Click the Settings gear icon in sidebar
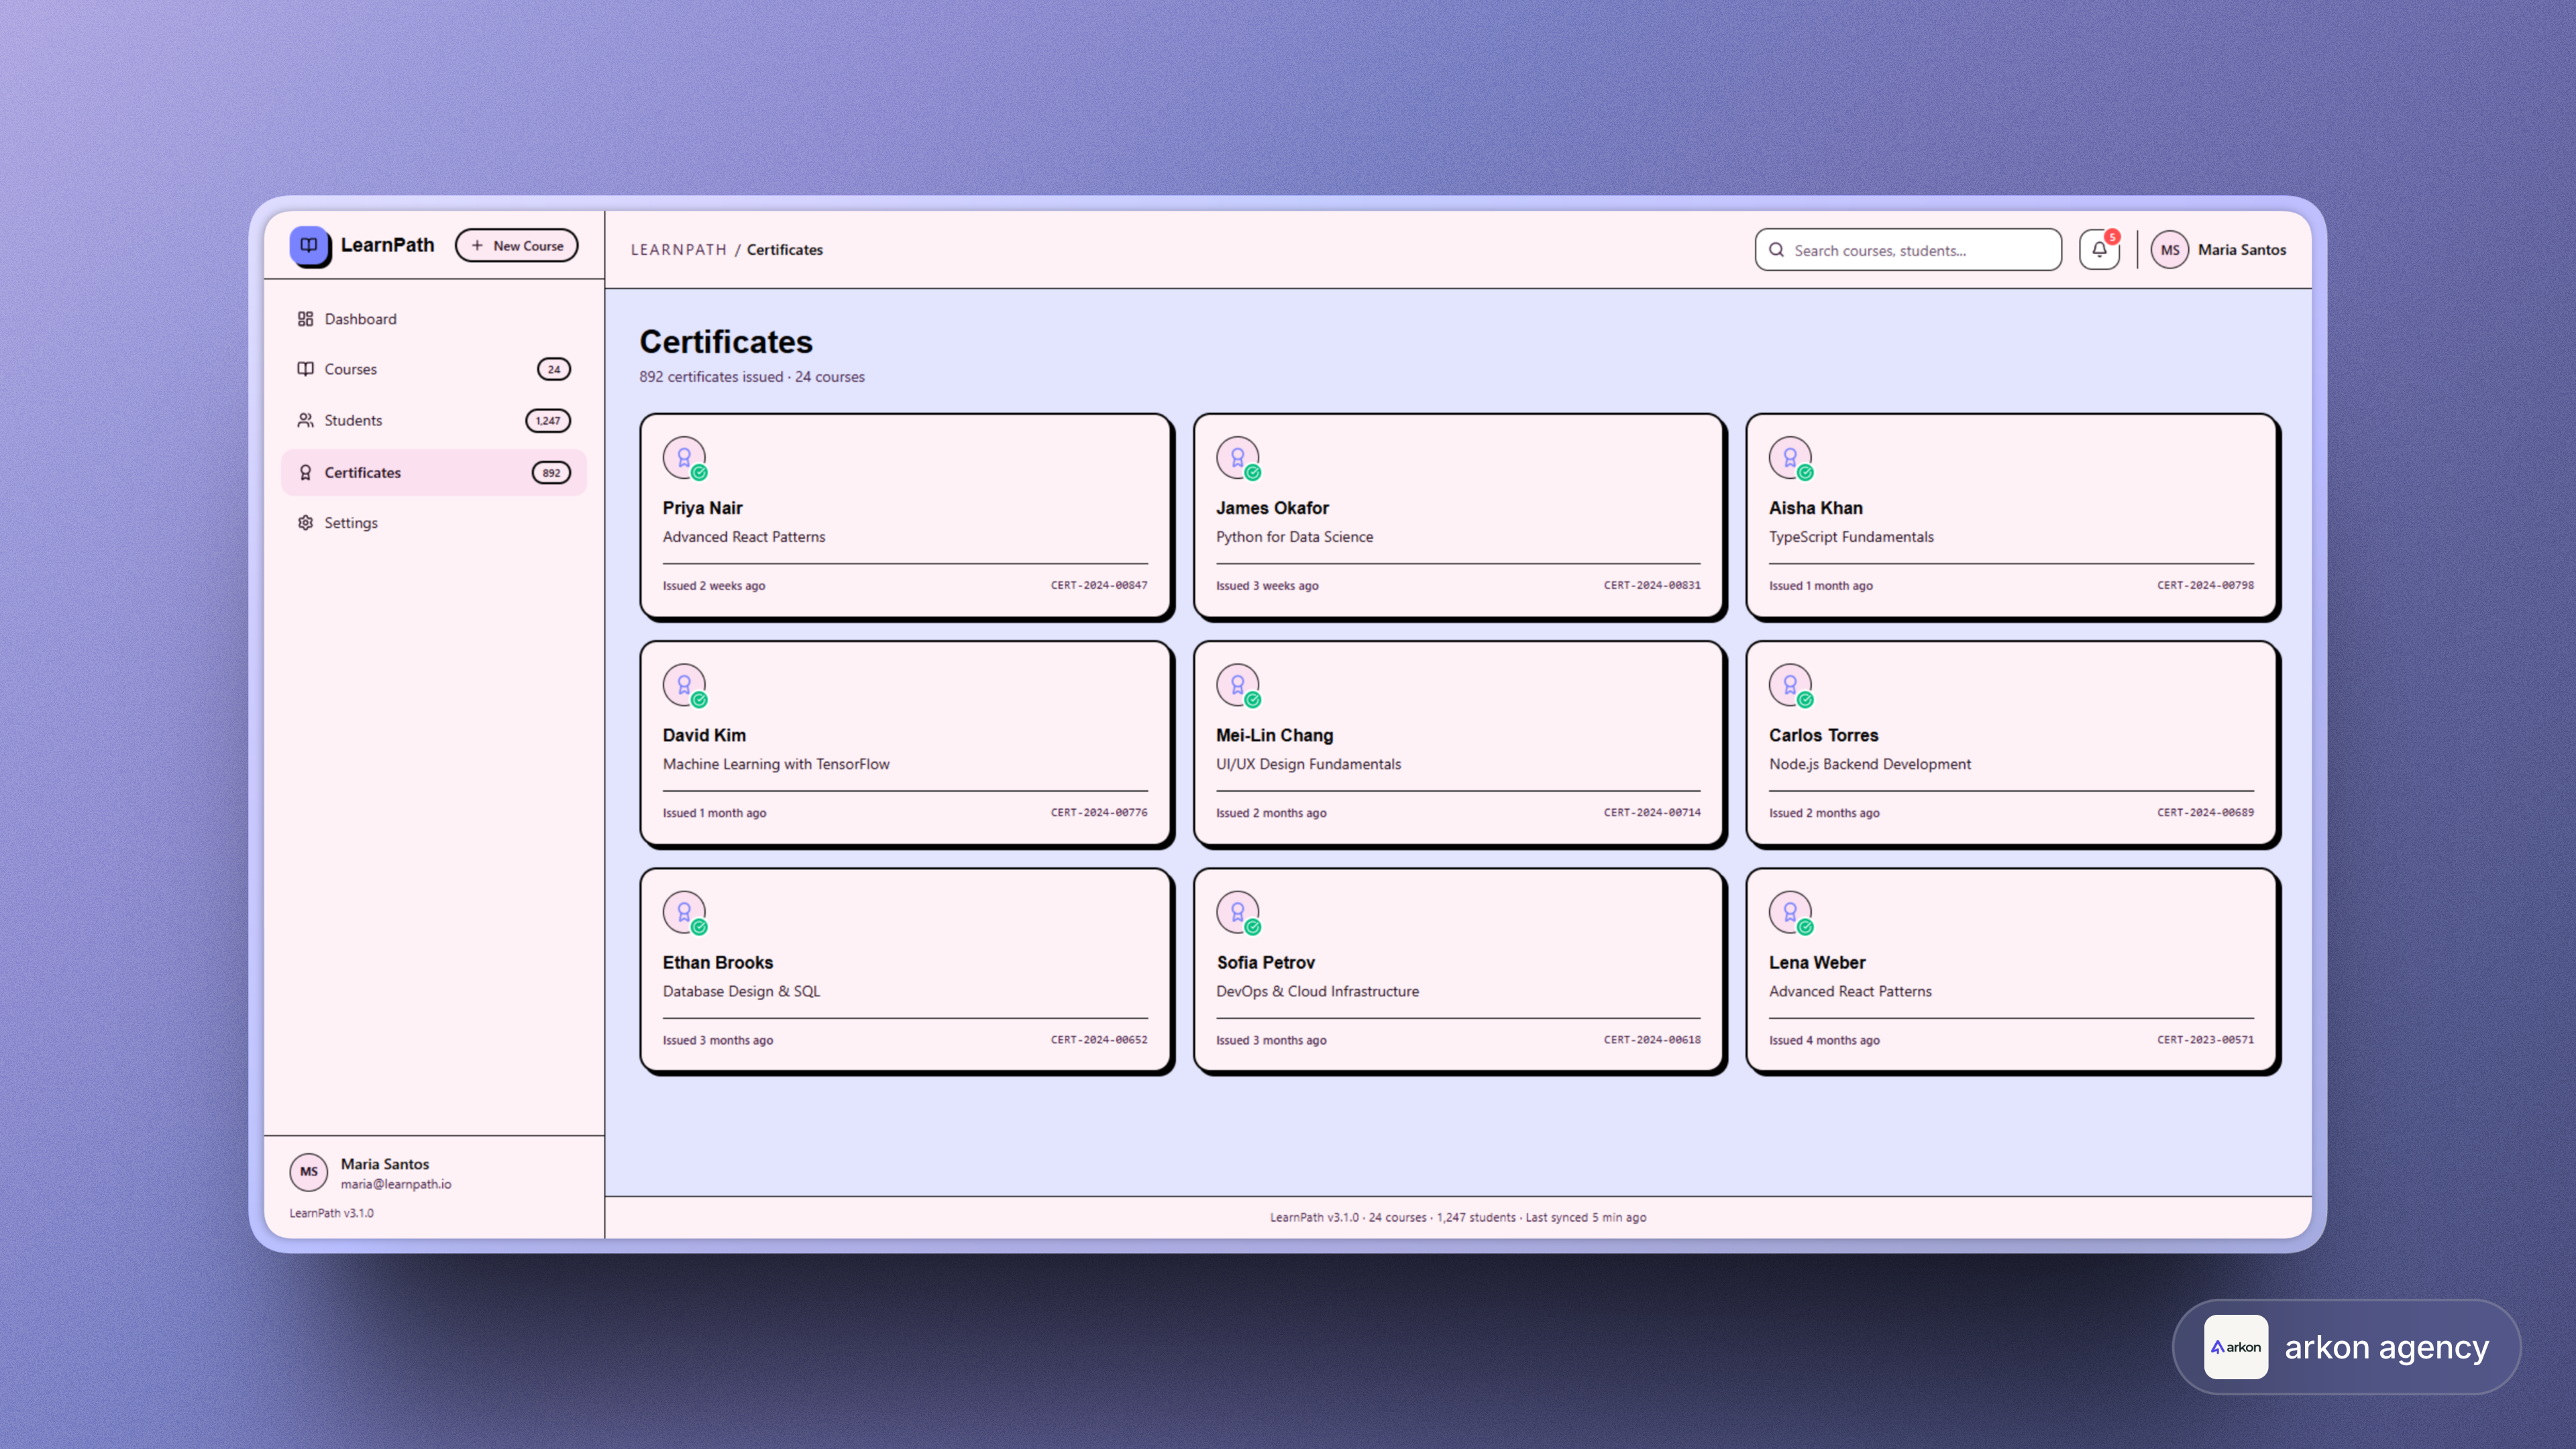 click(x=305, y=523)
